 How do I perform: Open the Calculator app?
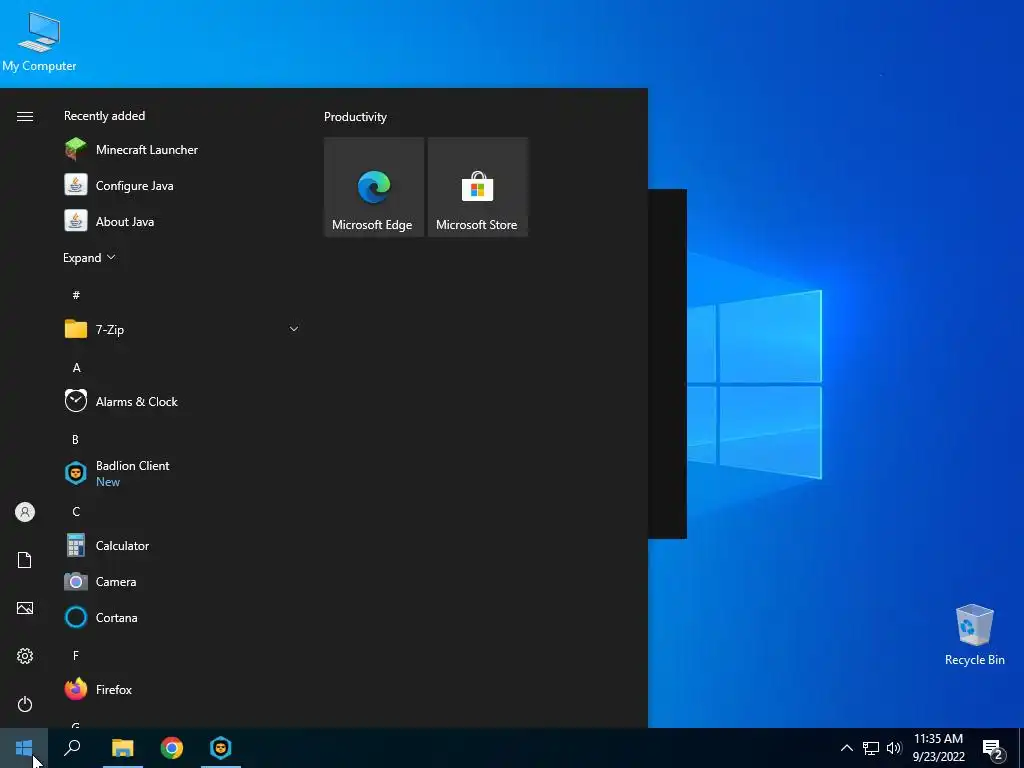click(181, 545)
